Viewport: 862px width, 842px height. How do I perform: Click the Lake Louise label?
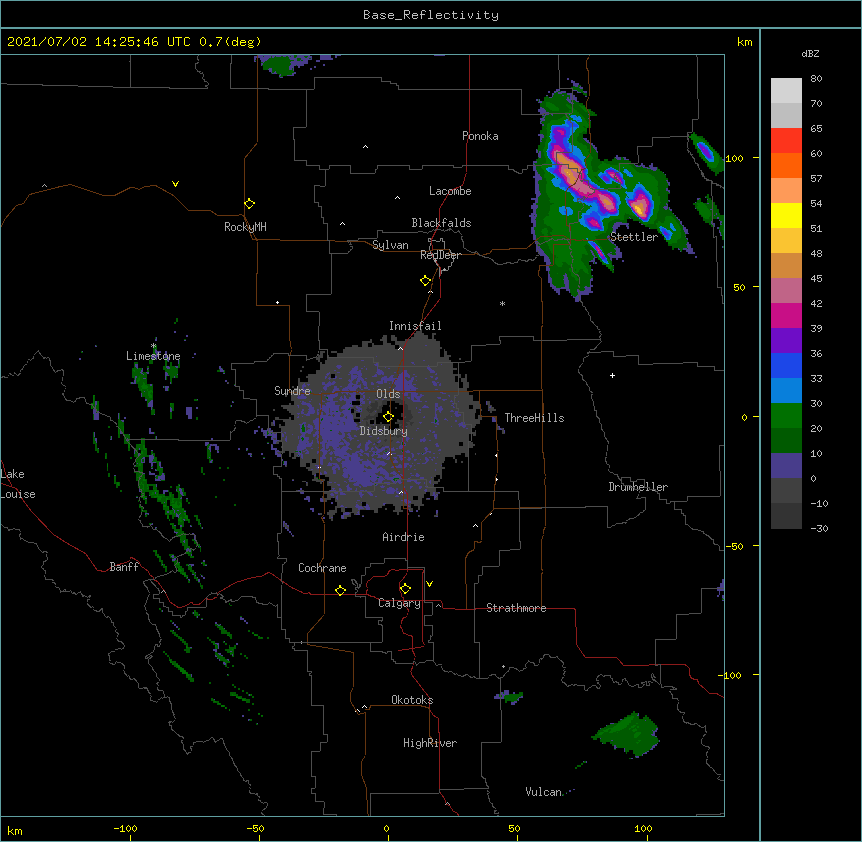18,484
